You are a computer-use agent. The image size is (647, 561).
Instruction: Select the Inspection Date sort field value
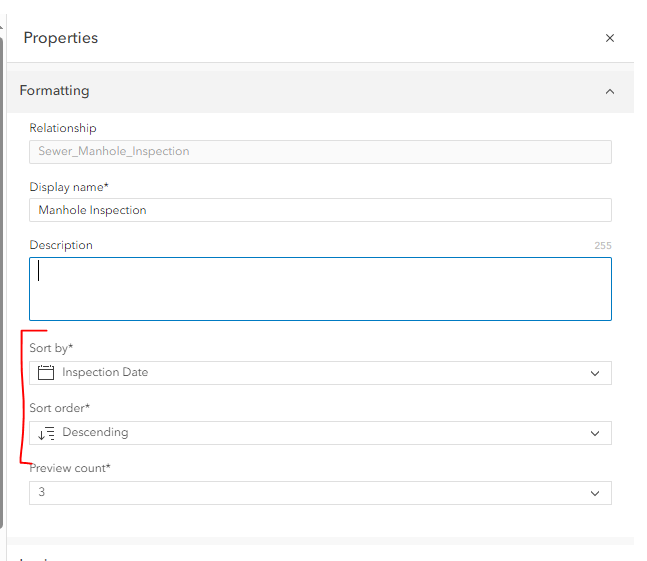click(x=105, y=373)
